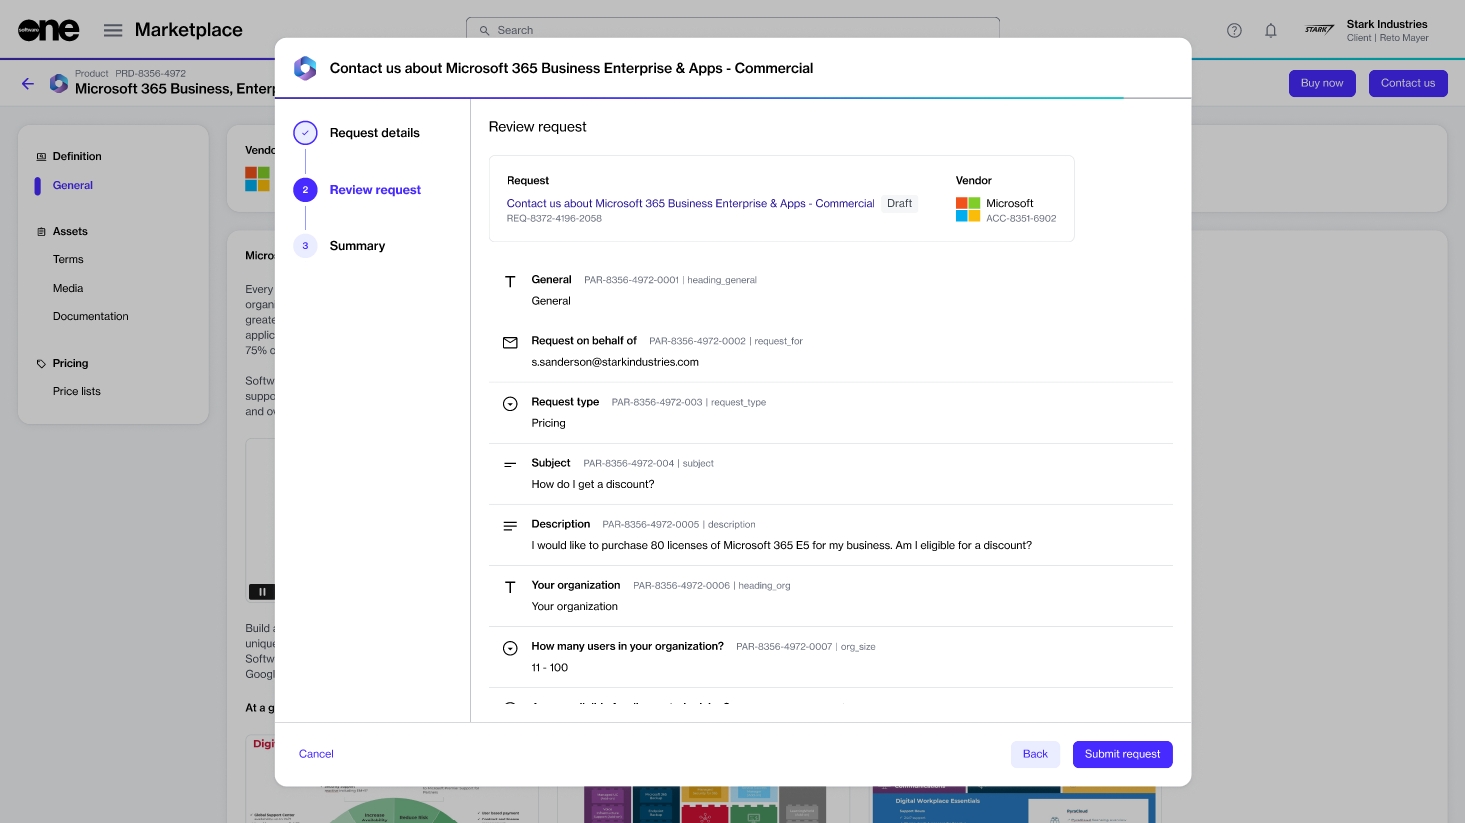
Task: Pause the video with the pause icon
Action: pos(262,592)
